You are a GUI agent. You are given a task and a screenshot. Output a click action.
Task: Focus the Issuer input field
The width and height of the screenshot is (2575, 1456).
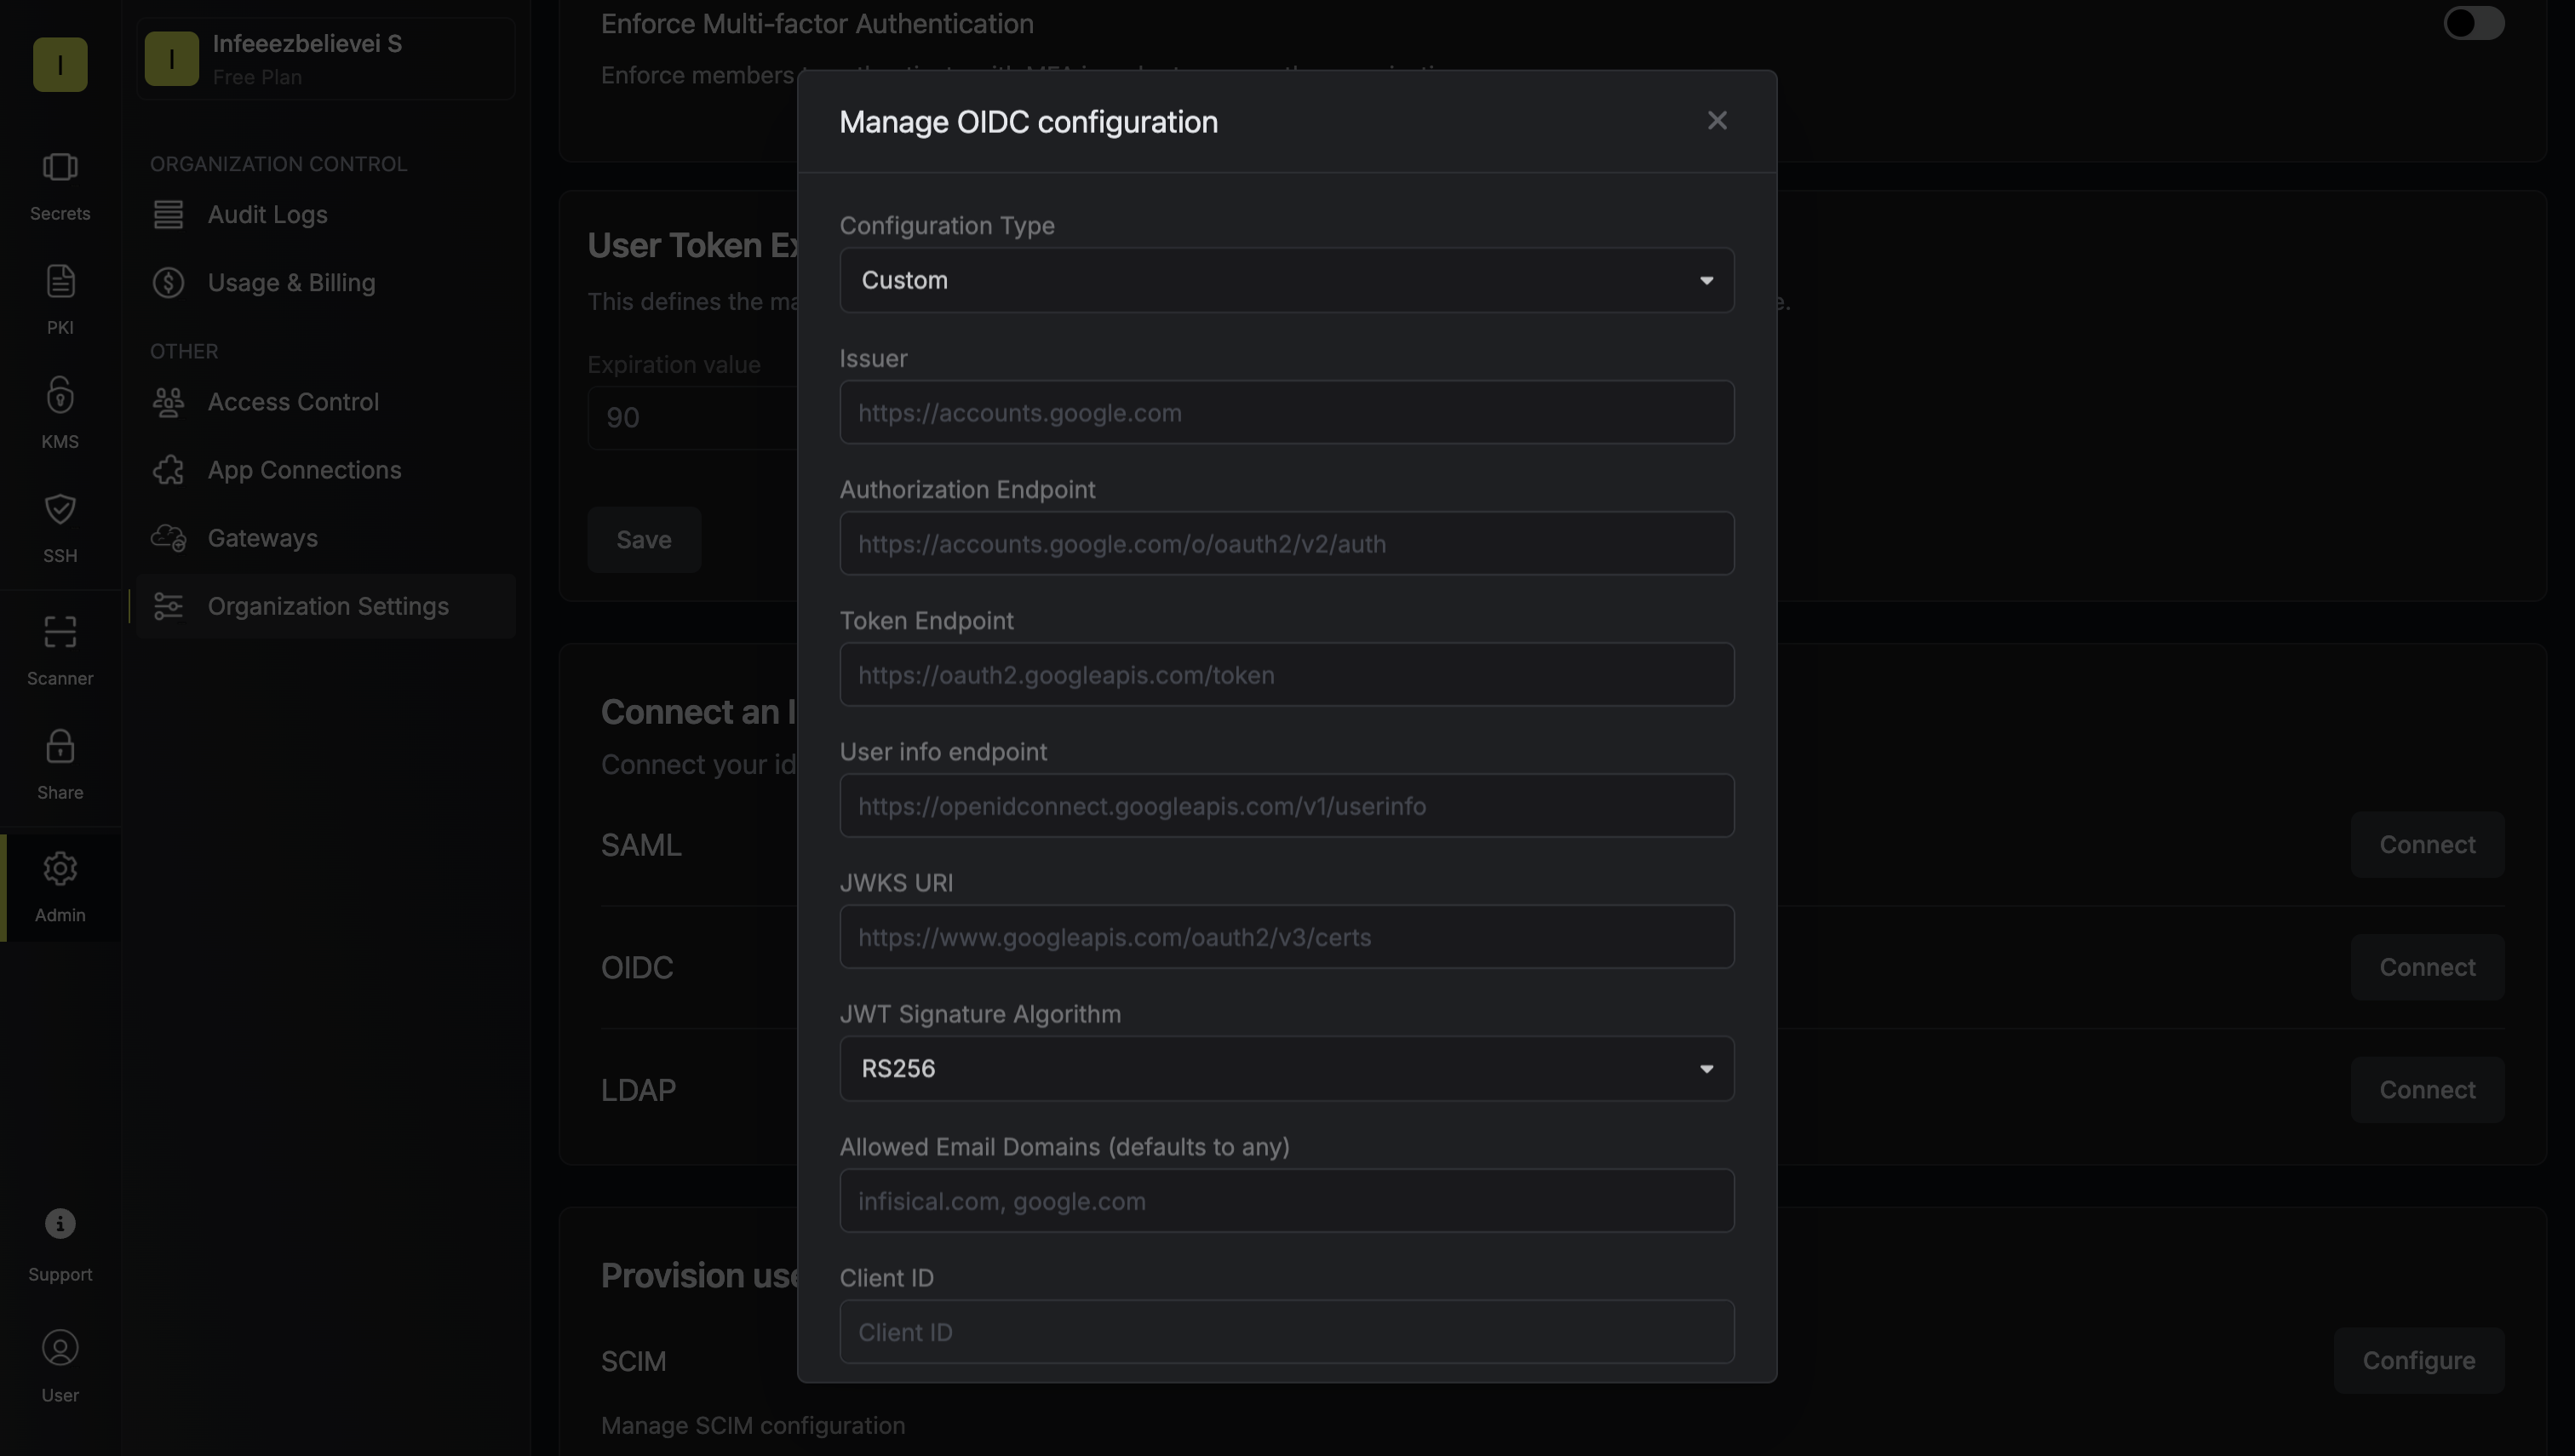pos(1287,412)
